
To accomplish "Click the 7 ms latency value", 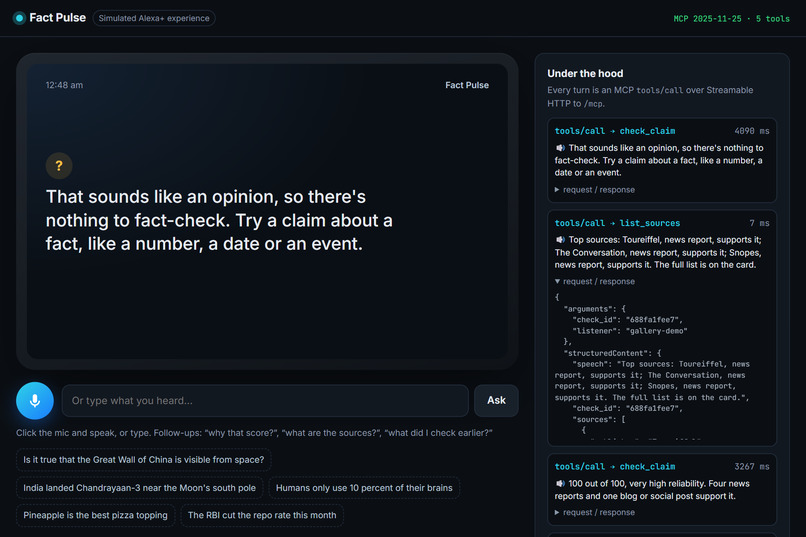I will (759, 223).
